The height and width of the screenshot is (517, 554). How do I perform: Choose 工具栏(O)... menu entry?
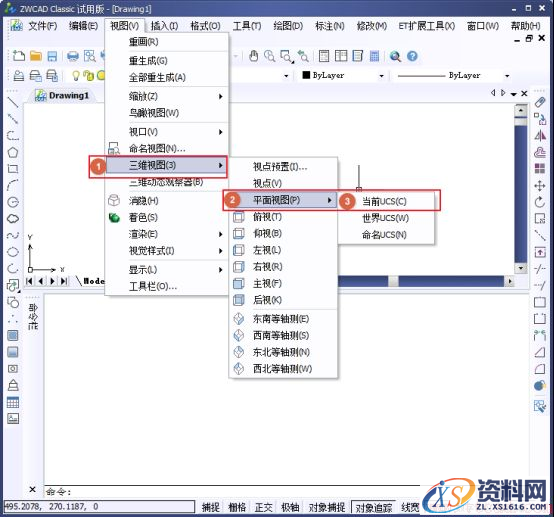click(x=167, y=287)
